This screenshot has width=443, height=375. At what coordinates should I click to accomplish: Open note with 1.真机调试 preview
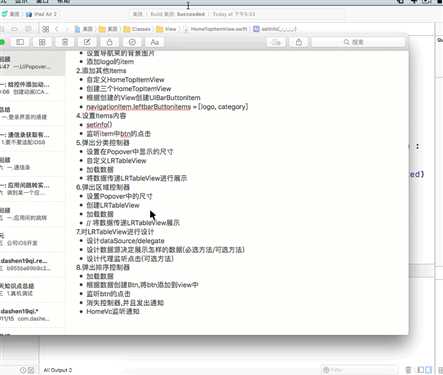pyautogui.click(x=32, y=290)
